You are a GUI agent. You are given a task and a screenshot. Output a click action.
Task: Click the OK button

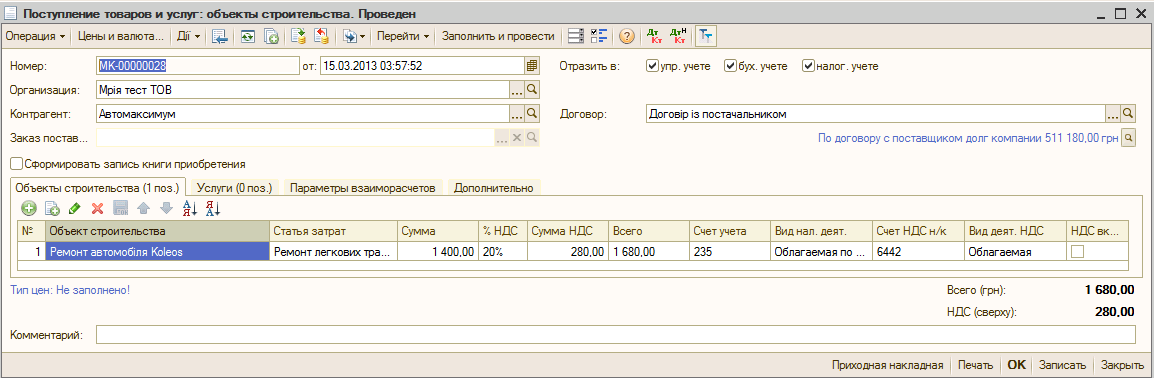[1016, 364]
